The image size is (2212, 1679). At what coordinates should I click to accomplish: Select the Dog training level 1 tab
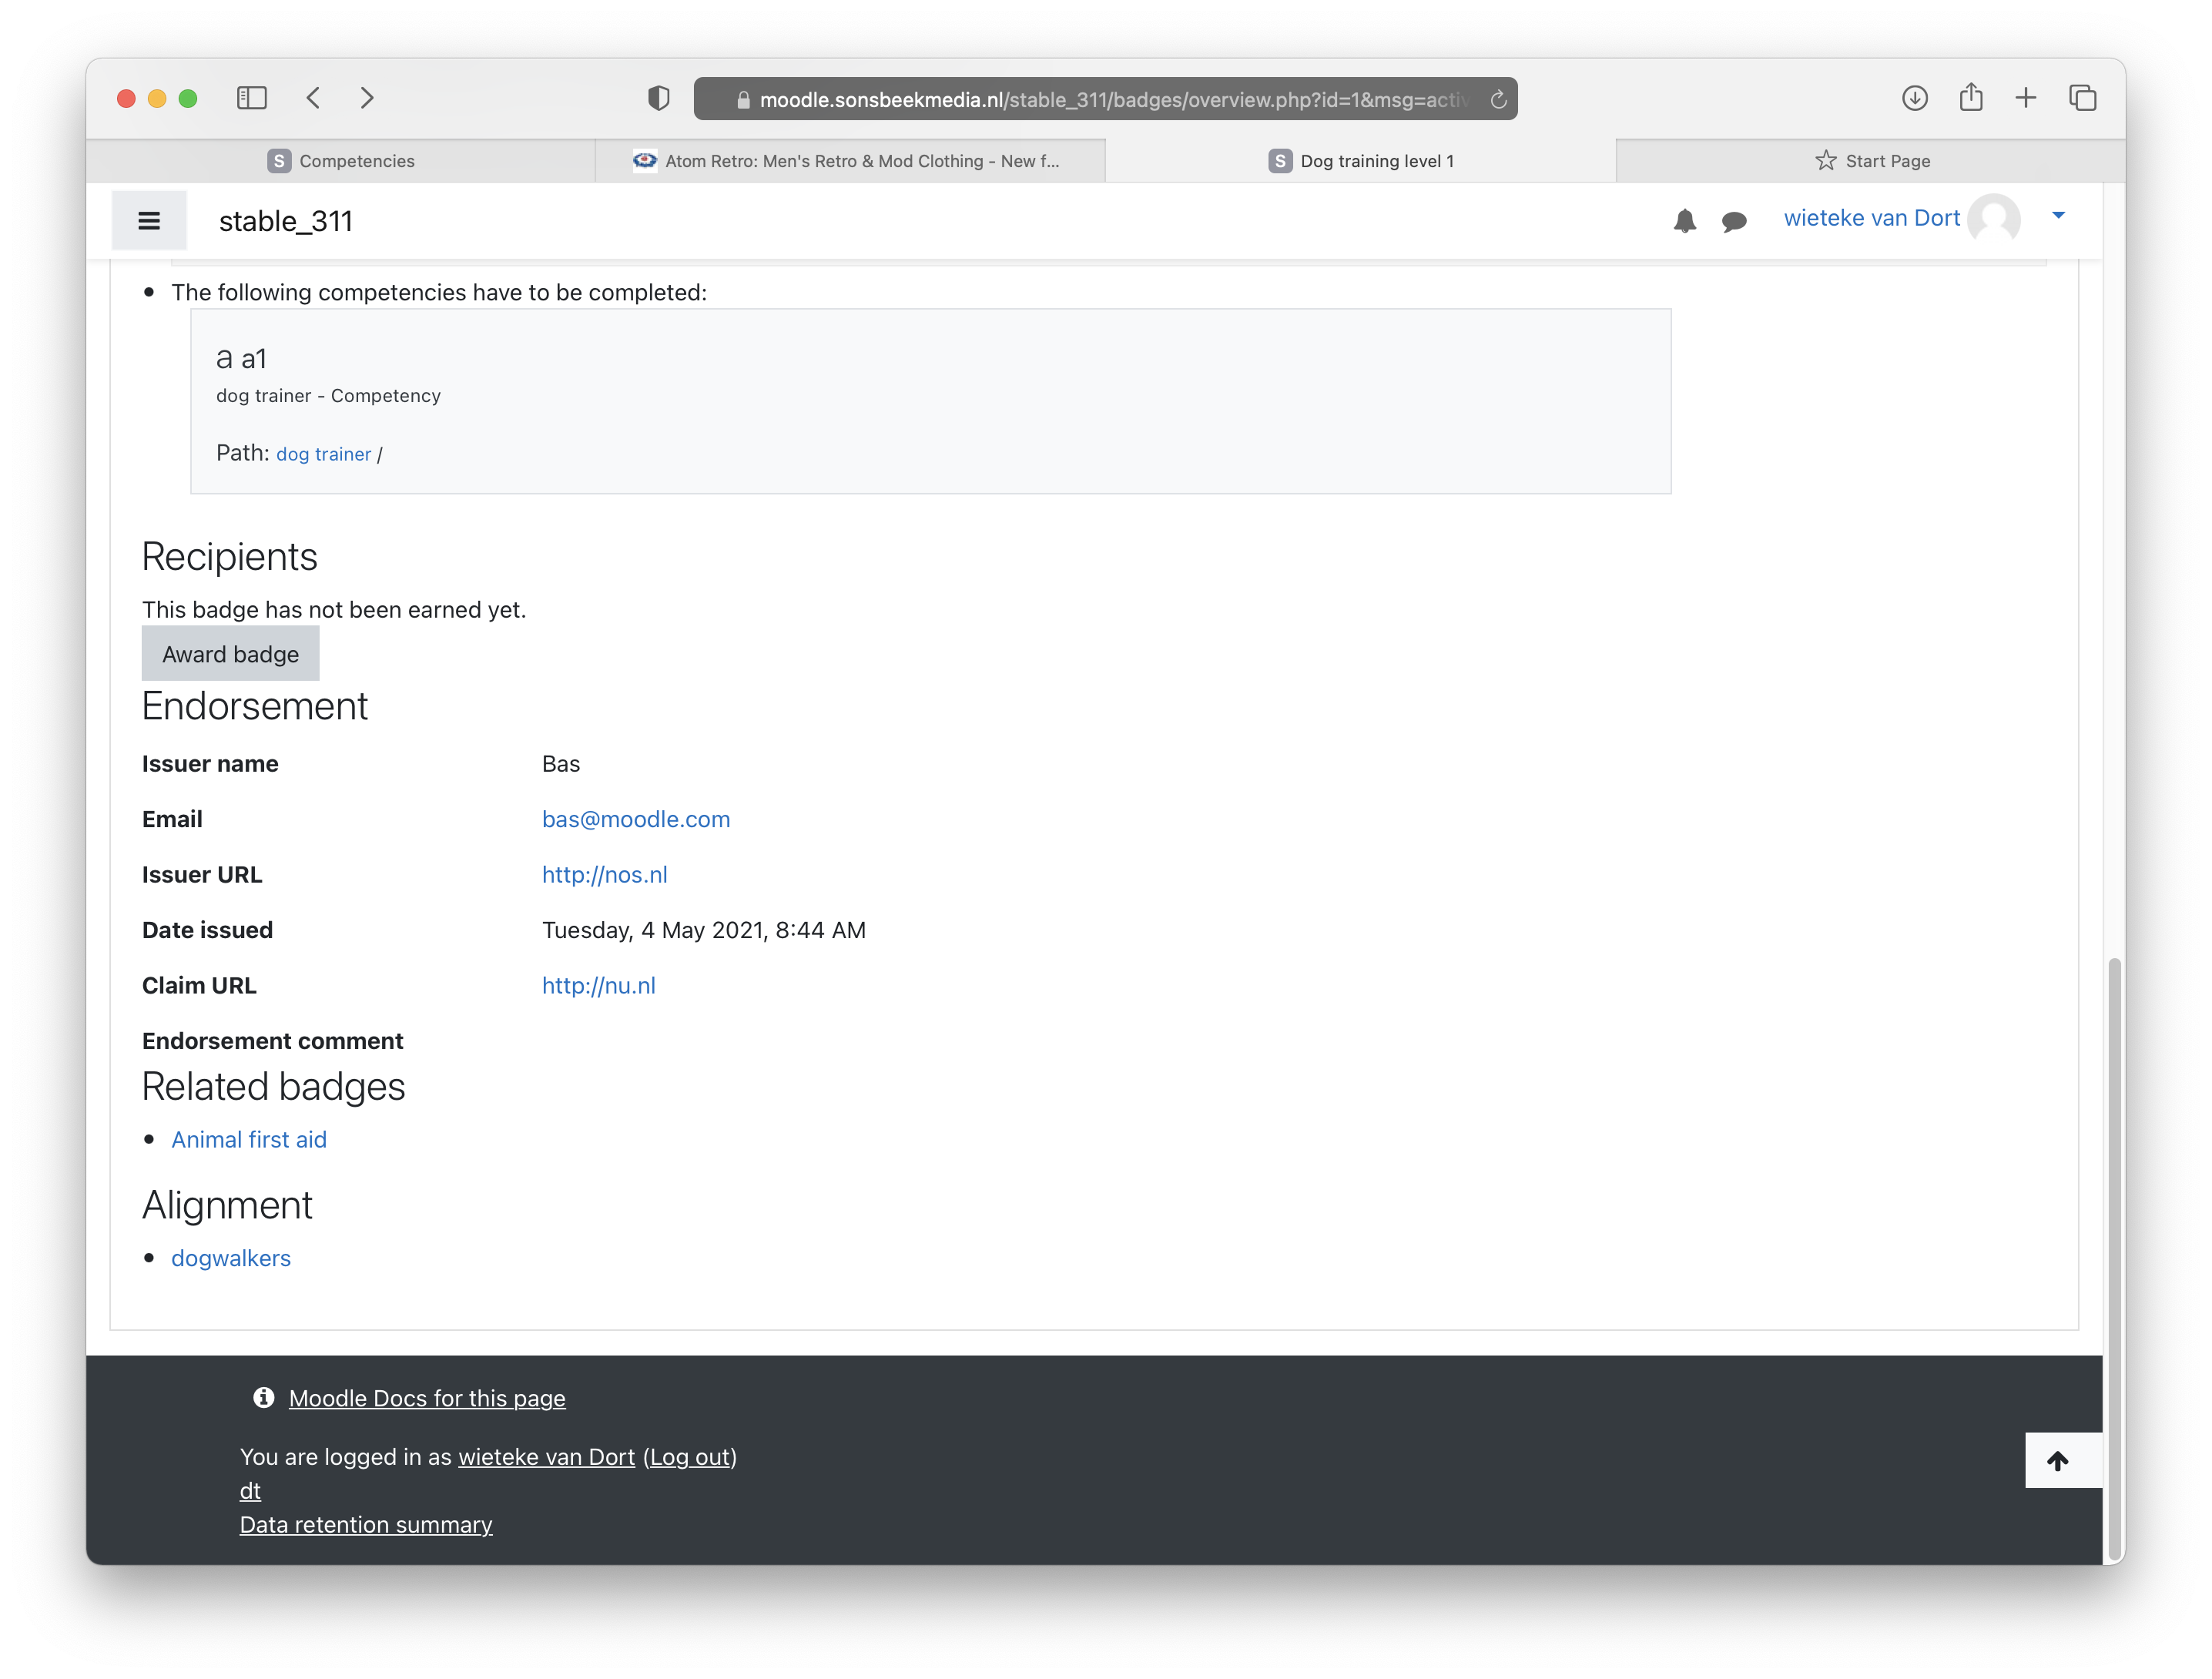click(1360, 161)
